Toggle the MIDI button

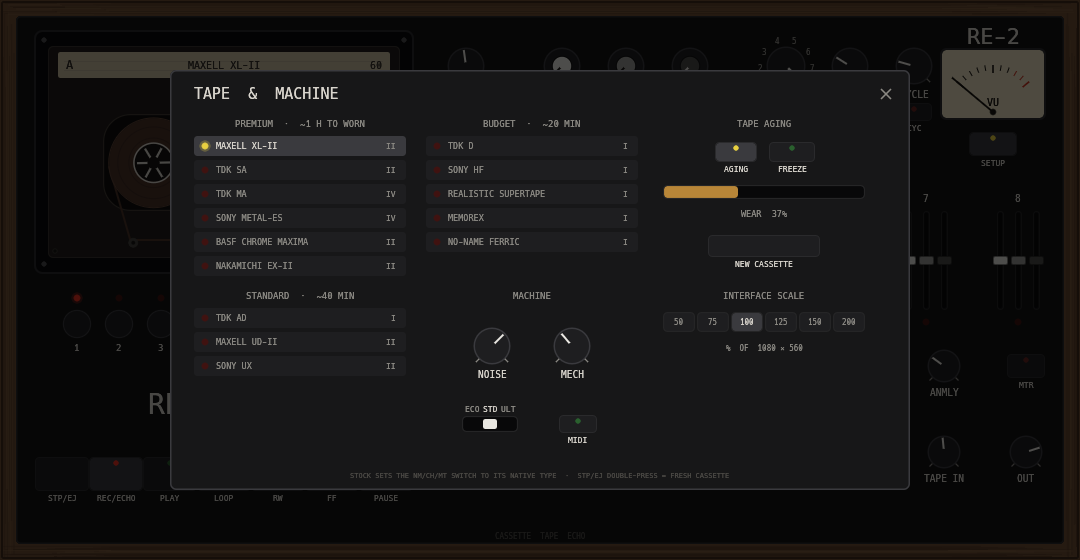pyautogui.click(x=577, y=424)
